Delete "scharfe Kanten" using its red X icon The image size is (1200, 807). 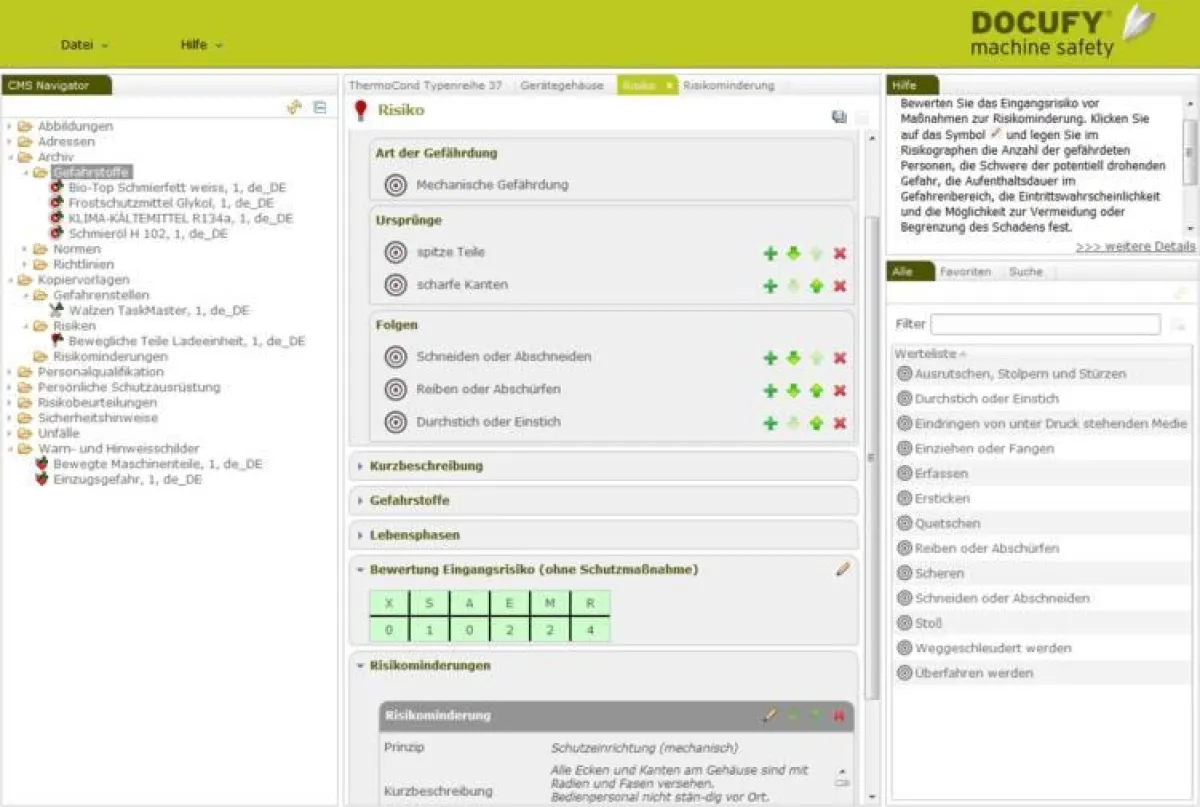[x=839, y=286]
